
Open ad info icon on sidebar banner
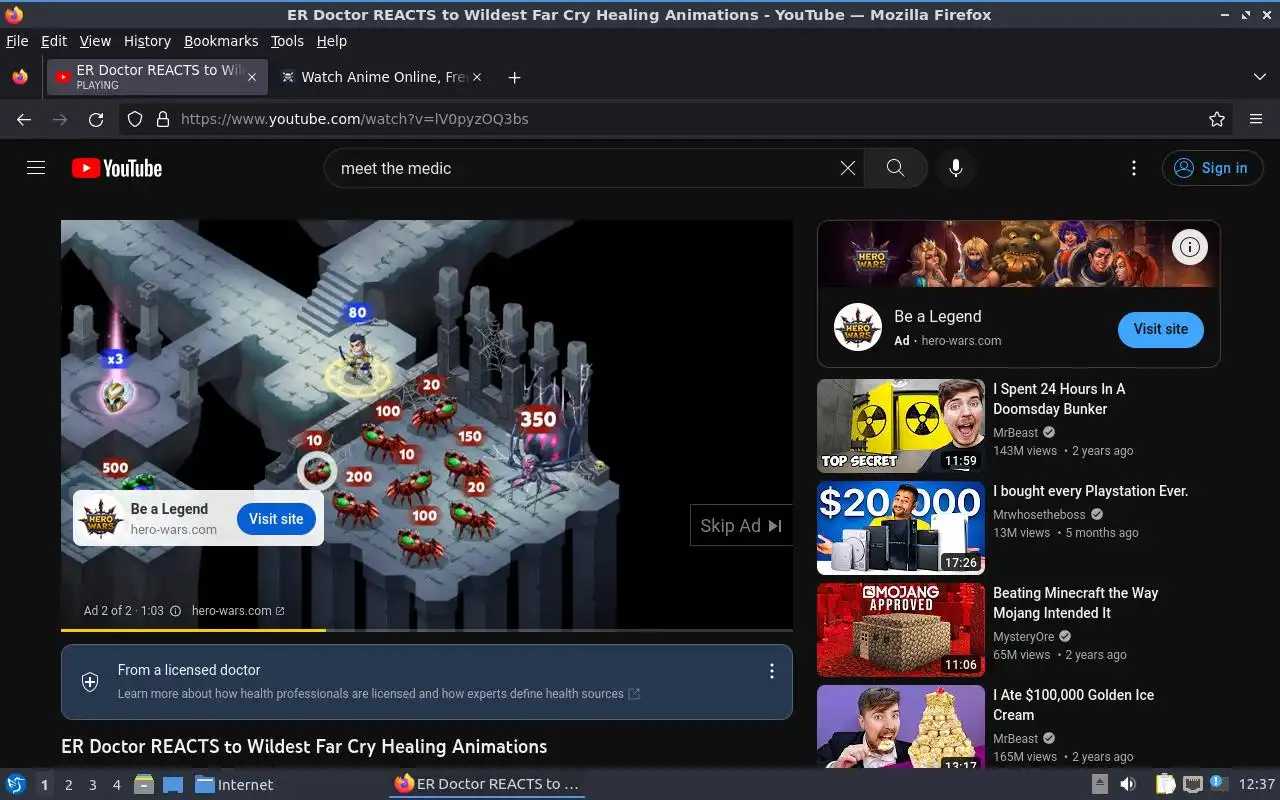click(1189, 247)
